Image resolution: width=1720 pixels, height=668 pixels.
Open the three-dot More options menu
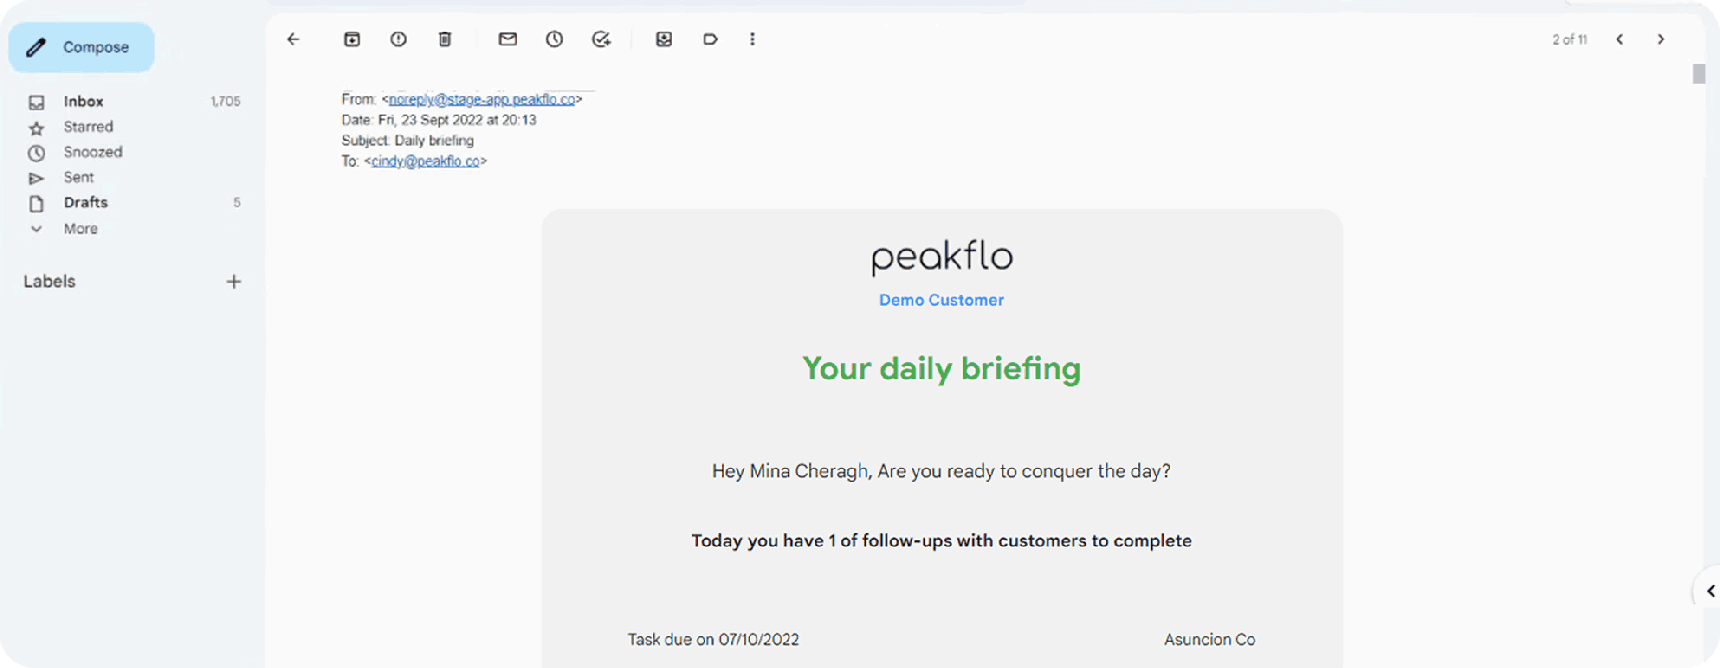[752, 39]
